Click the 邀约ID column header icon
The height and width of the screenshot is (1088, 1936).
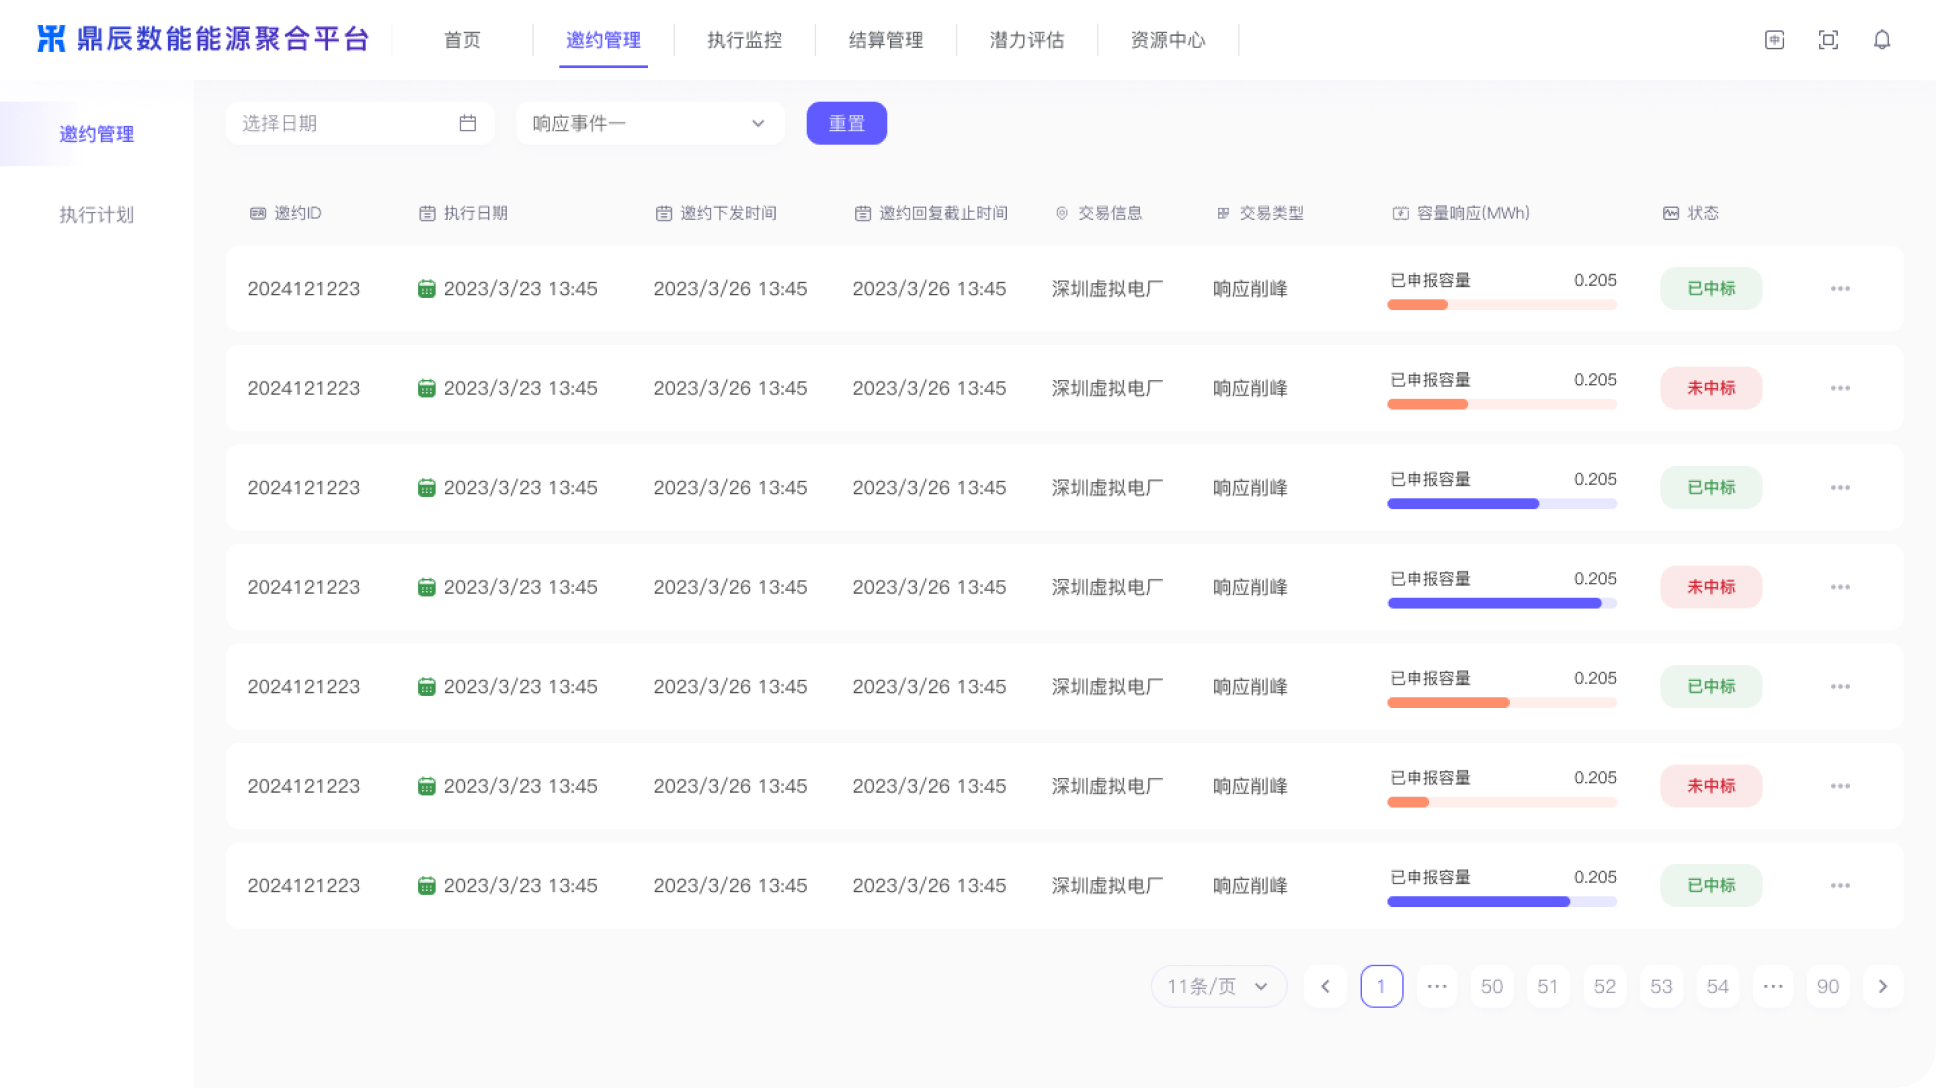coord(258,213)
